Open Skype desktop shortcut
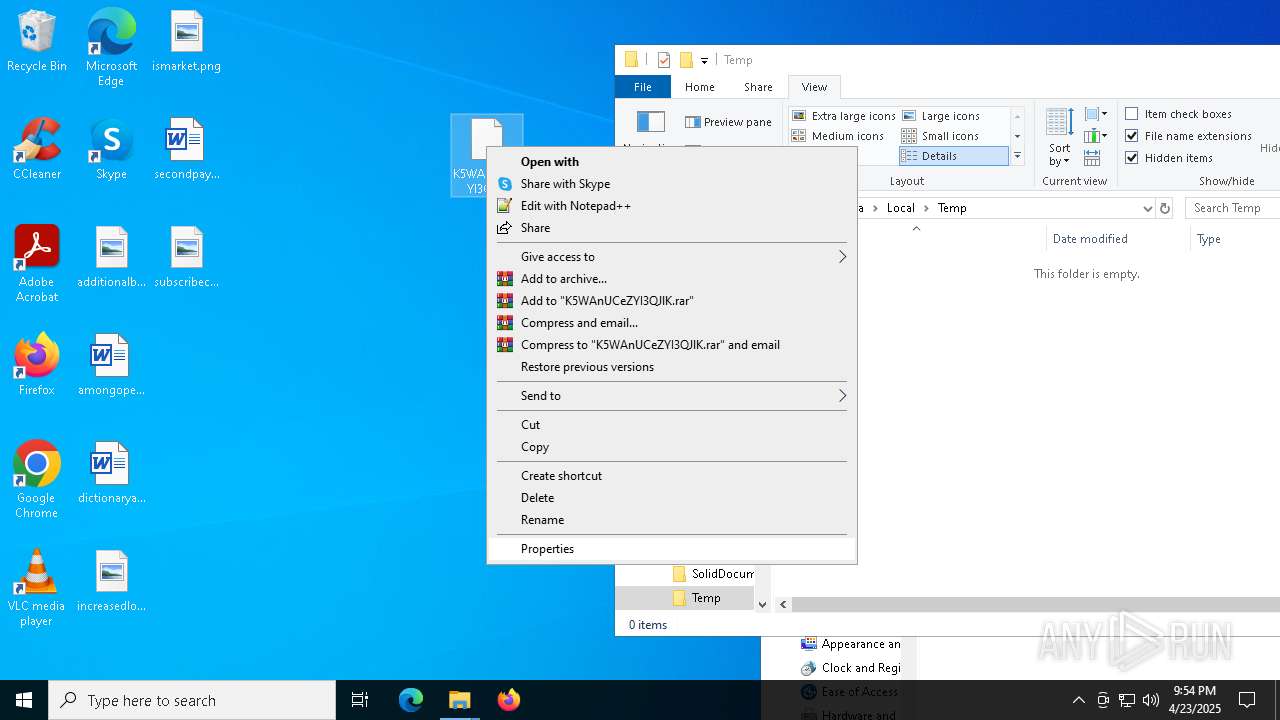Screen dimensions: 1280x720 111,149
